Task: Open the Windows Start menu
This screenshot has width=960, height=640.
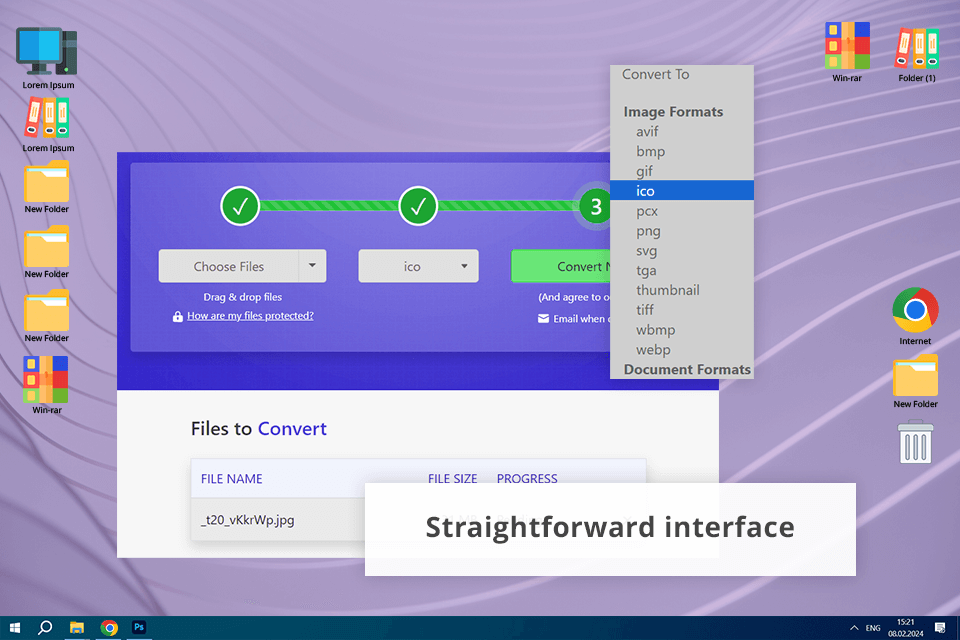Action: 15,628
